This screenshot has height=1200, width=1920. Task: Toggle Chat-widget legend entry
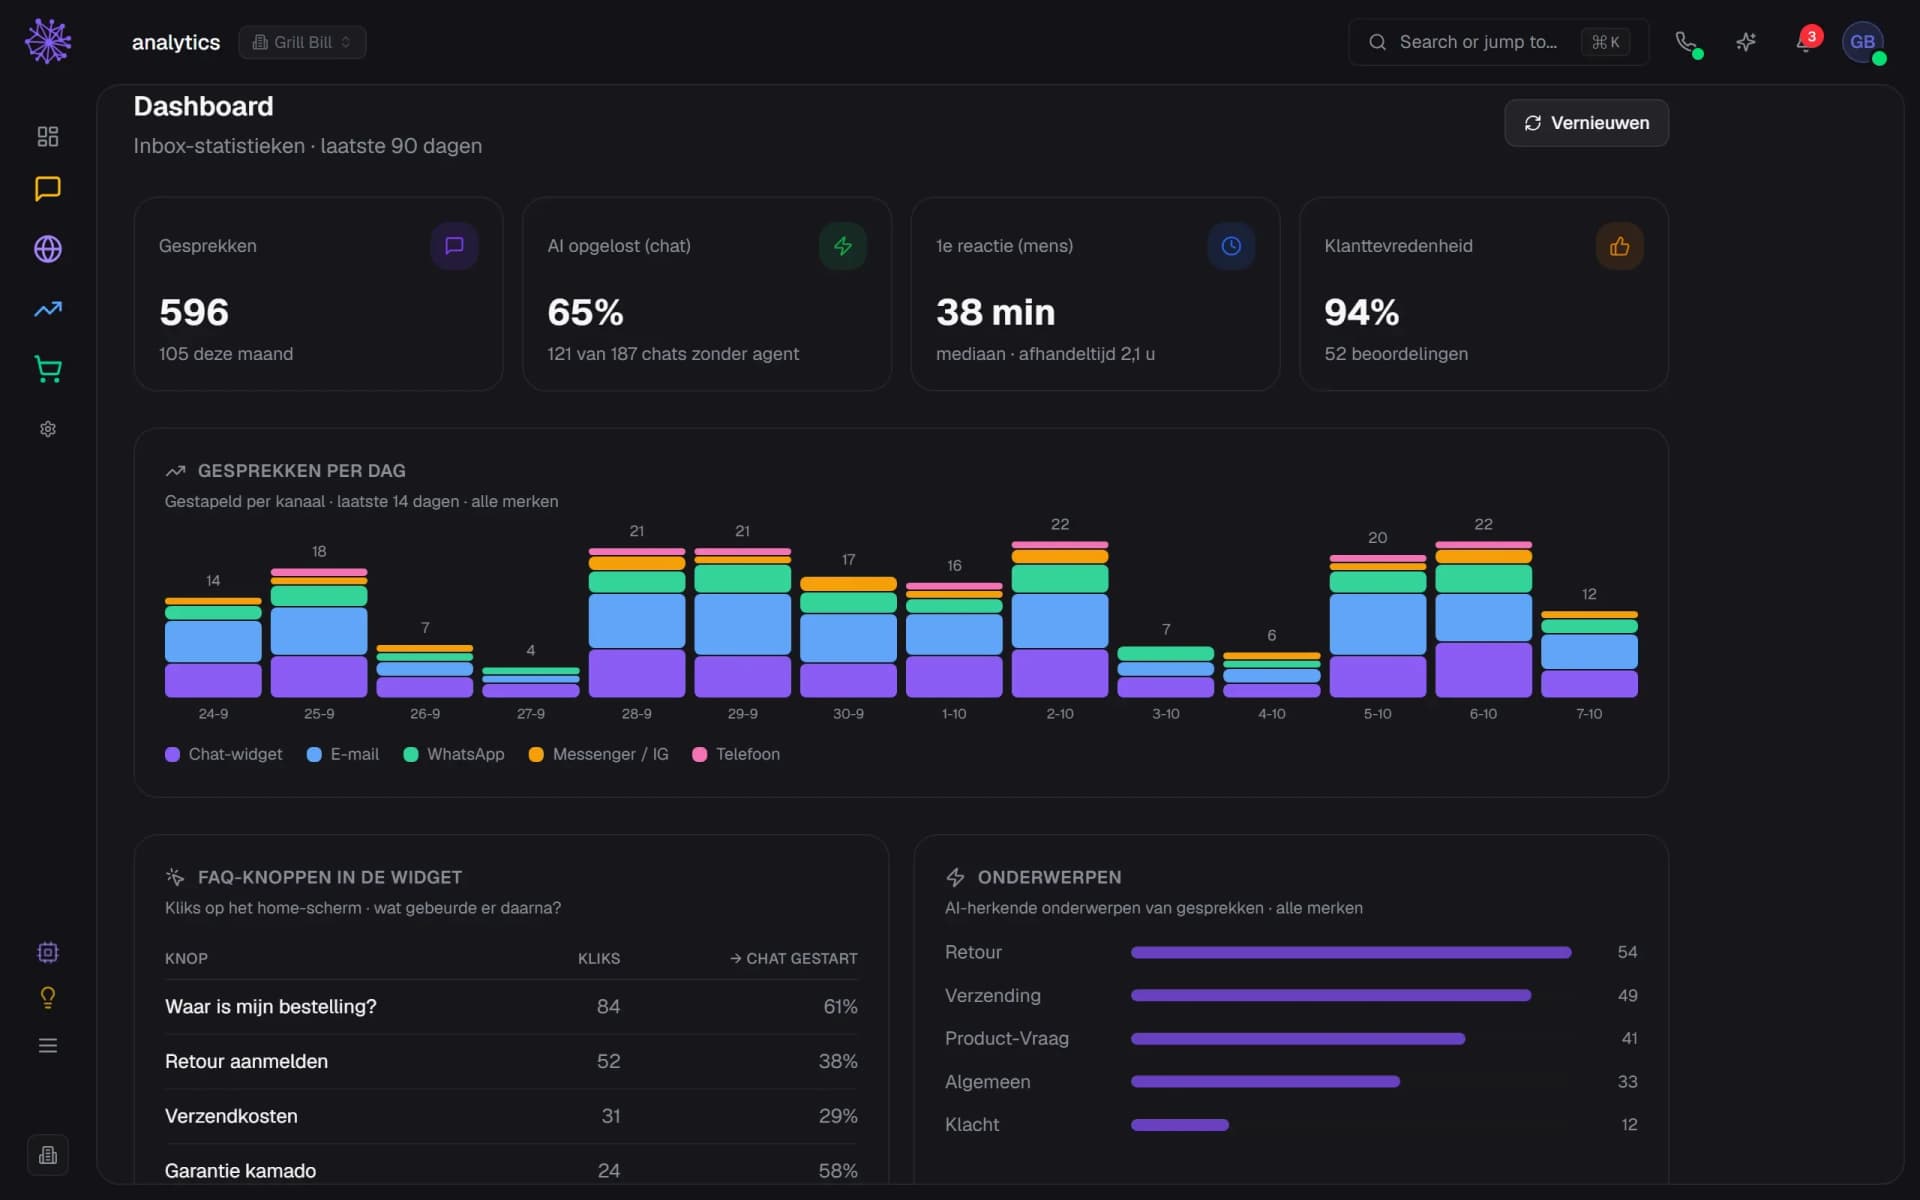tap(224, 754)
